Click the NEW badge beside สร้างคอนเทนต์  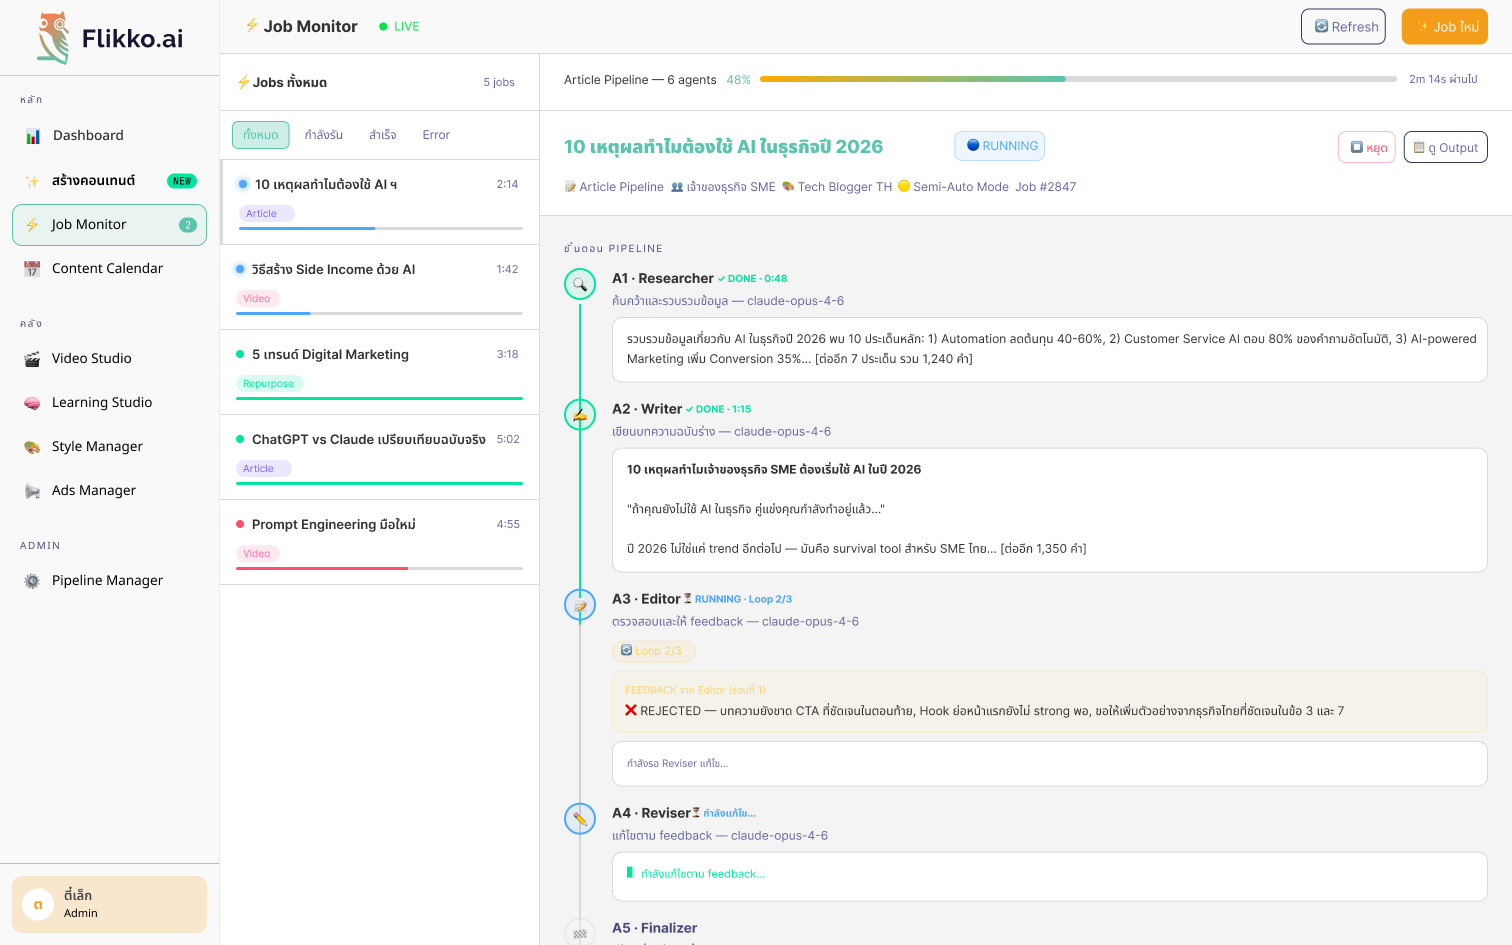pyautogui.click(x=182, y=181)
